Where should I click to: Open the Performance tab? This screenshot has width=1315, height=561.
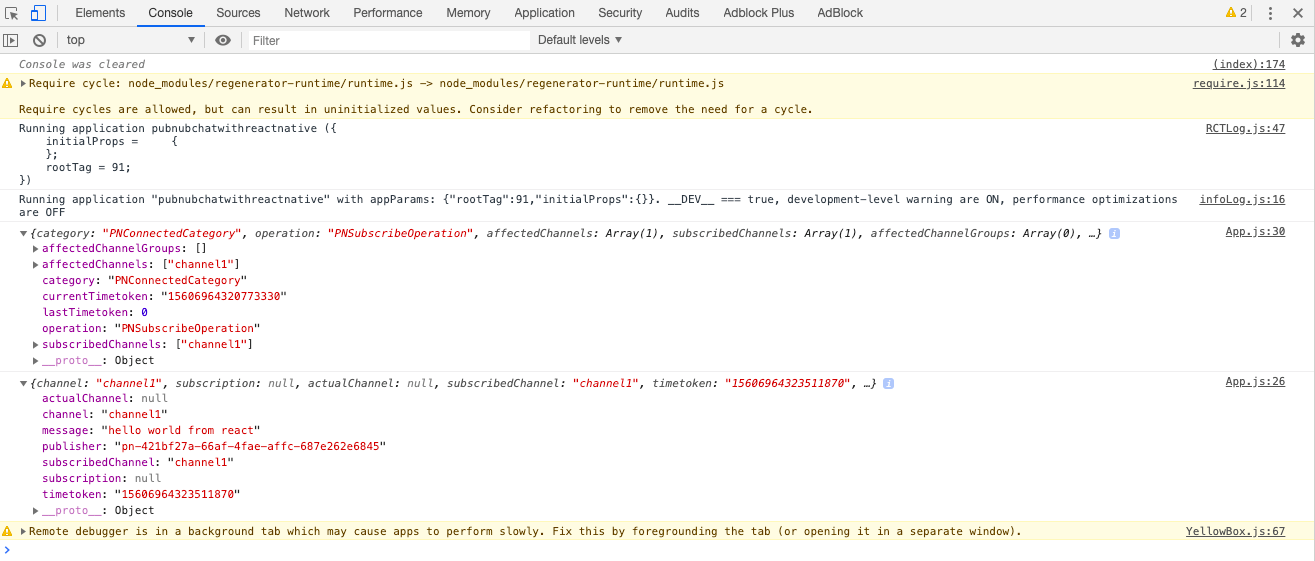pos(388,13)
